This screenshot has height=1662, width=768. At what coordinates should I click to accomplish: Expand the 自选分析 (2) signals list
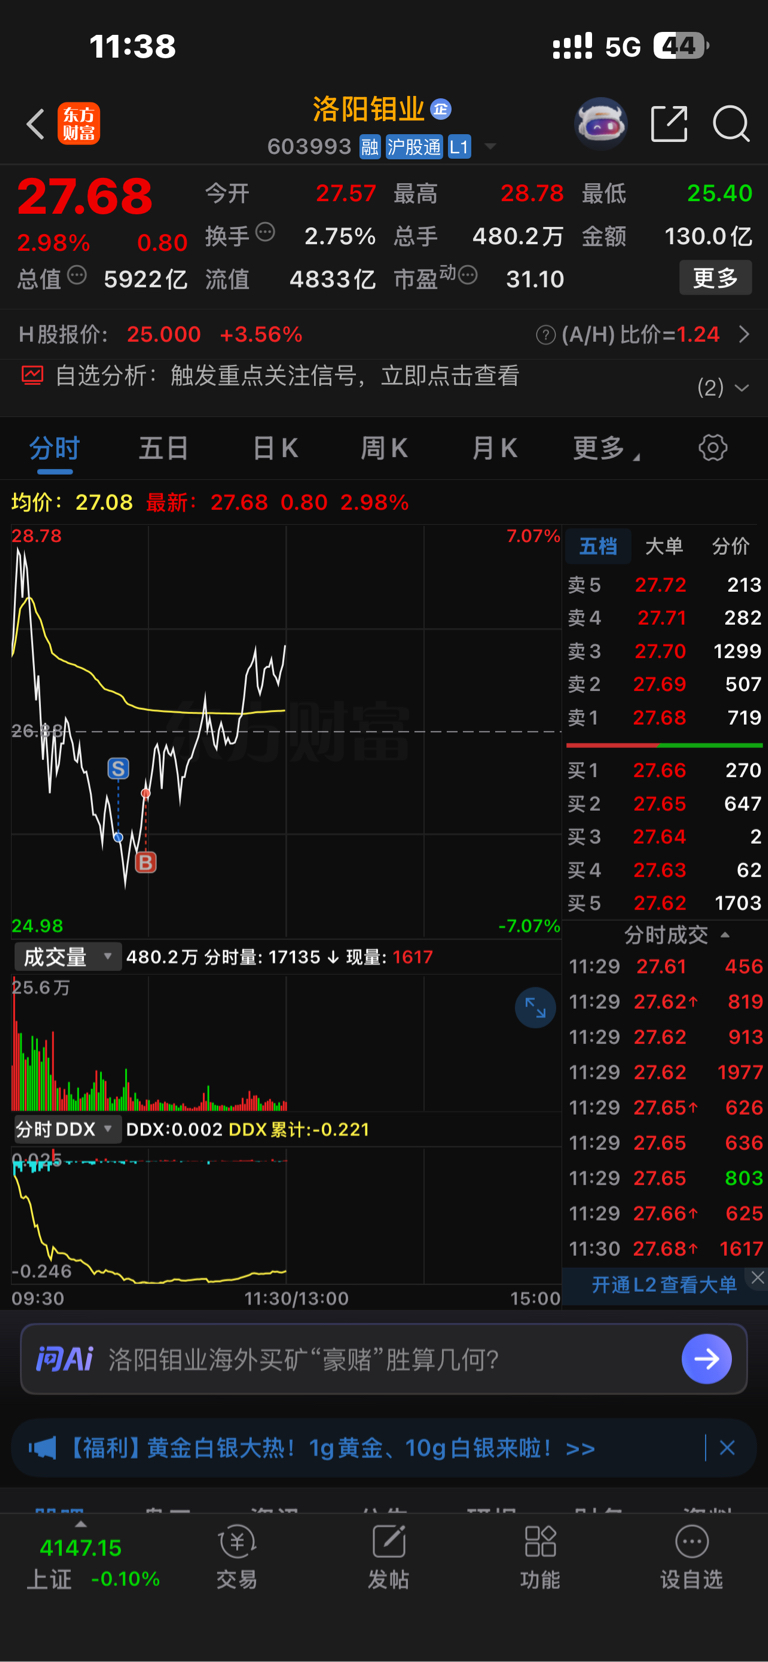coord(723,387)
